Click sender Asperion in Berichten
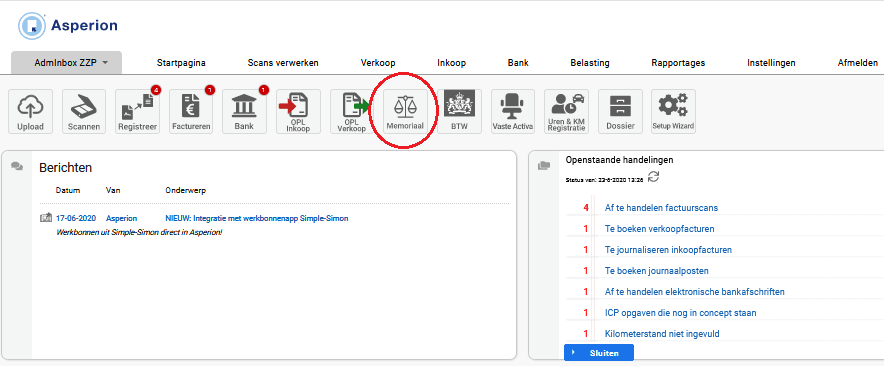 point(121,218)
